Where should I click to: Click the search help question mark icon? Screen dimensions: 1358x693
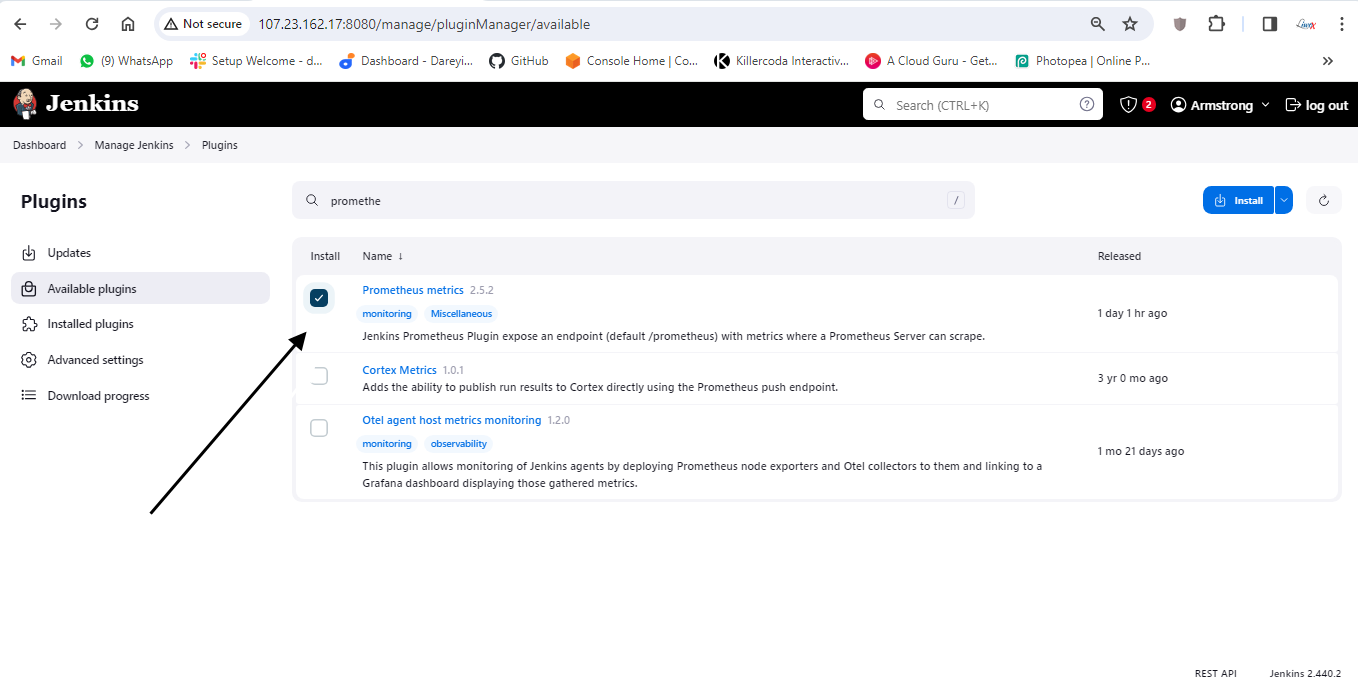click(x=1086, y=105)
